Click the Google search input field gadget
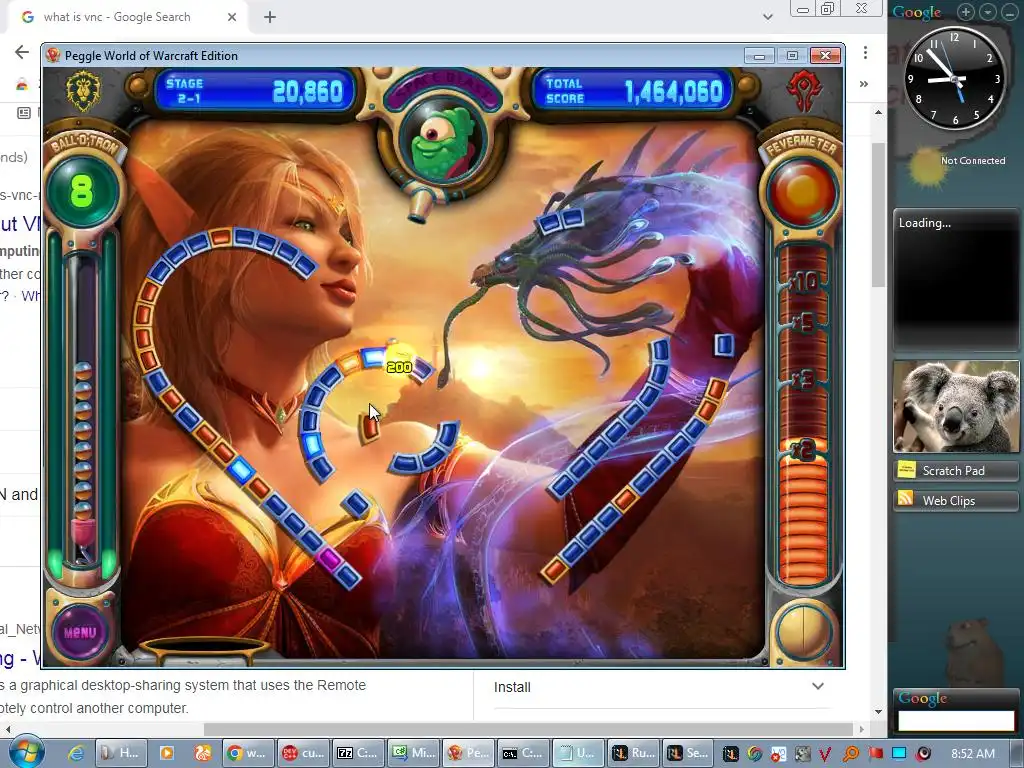 pyautogui.click(x=956, y=720)
